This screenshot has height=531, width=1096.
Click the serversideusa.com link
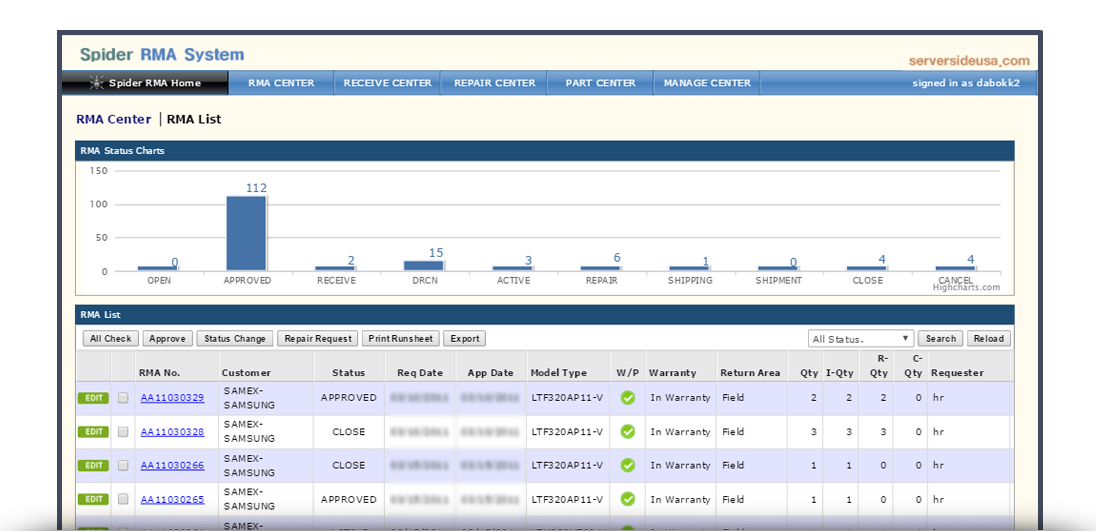click(x=969, y=61)
